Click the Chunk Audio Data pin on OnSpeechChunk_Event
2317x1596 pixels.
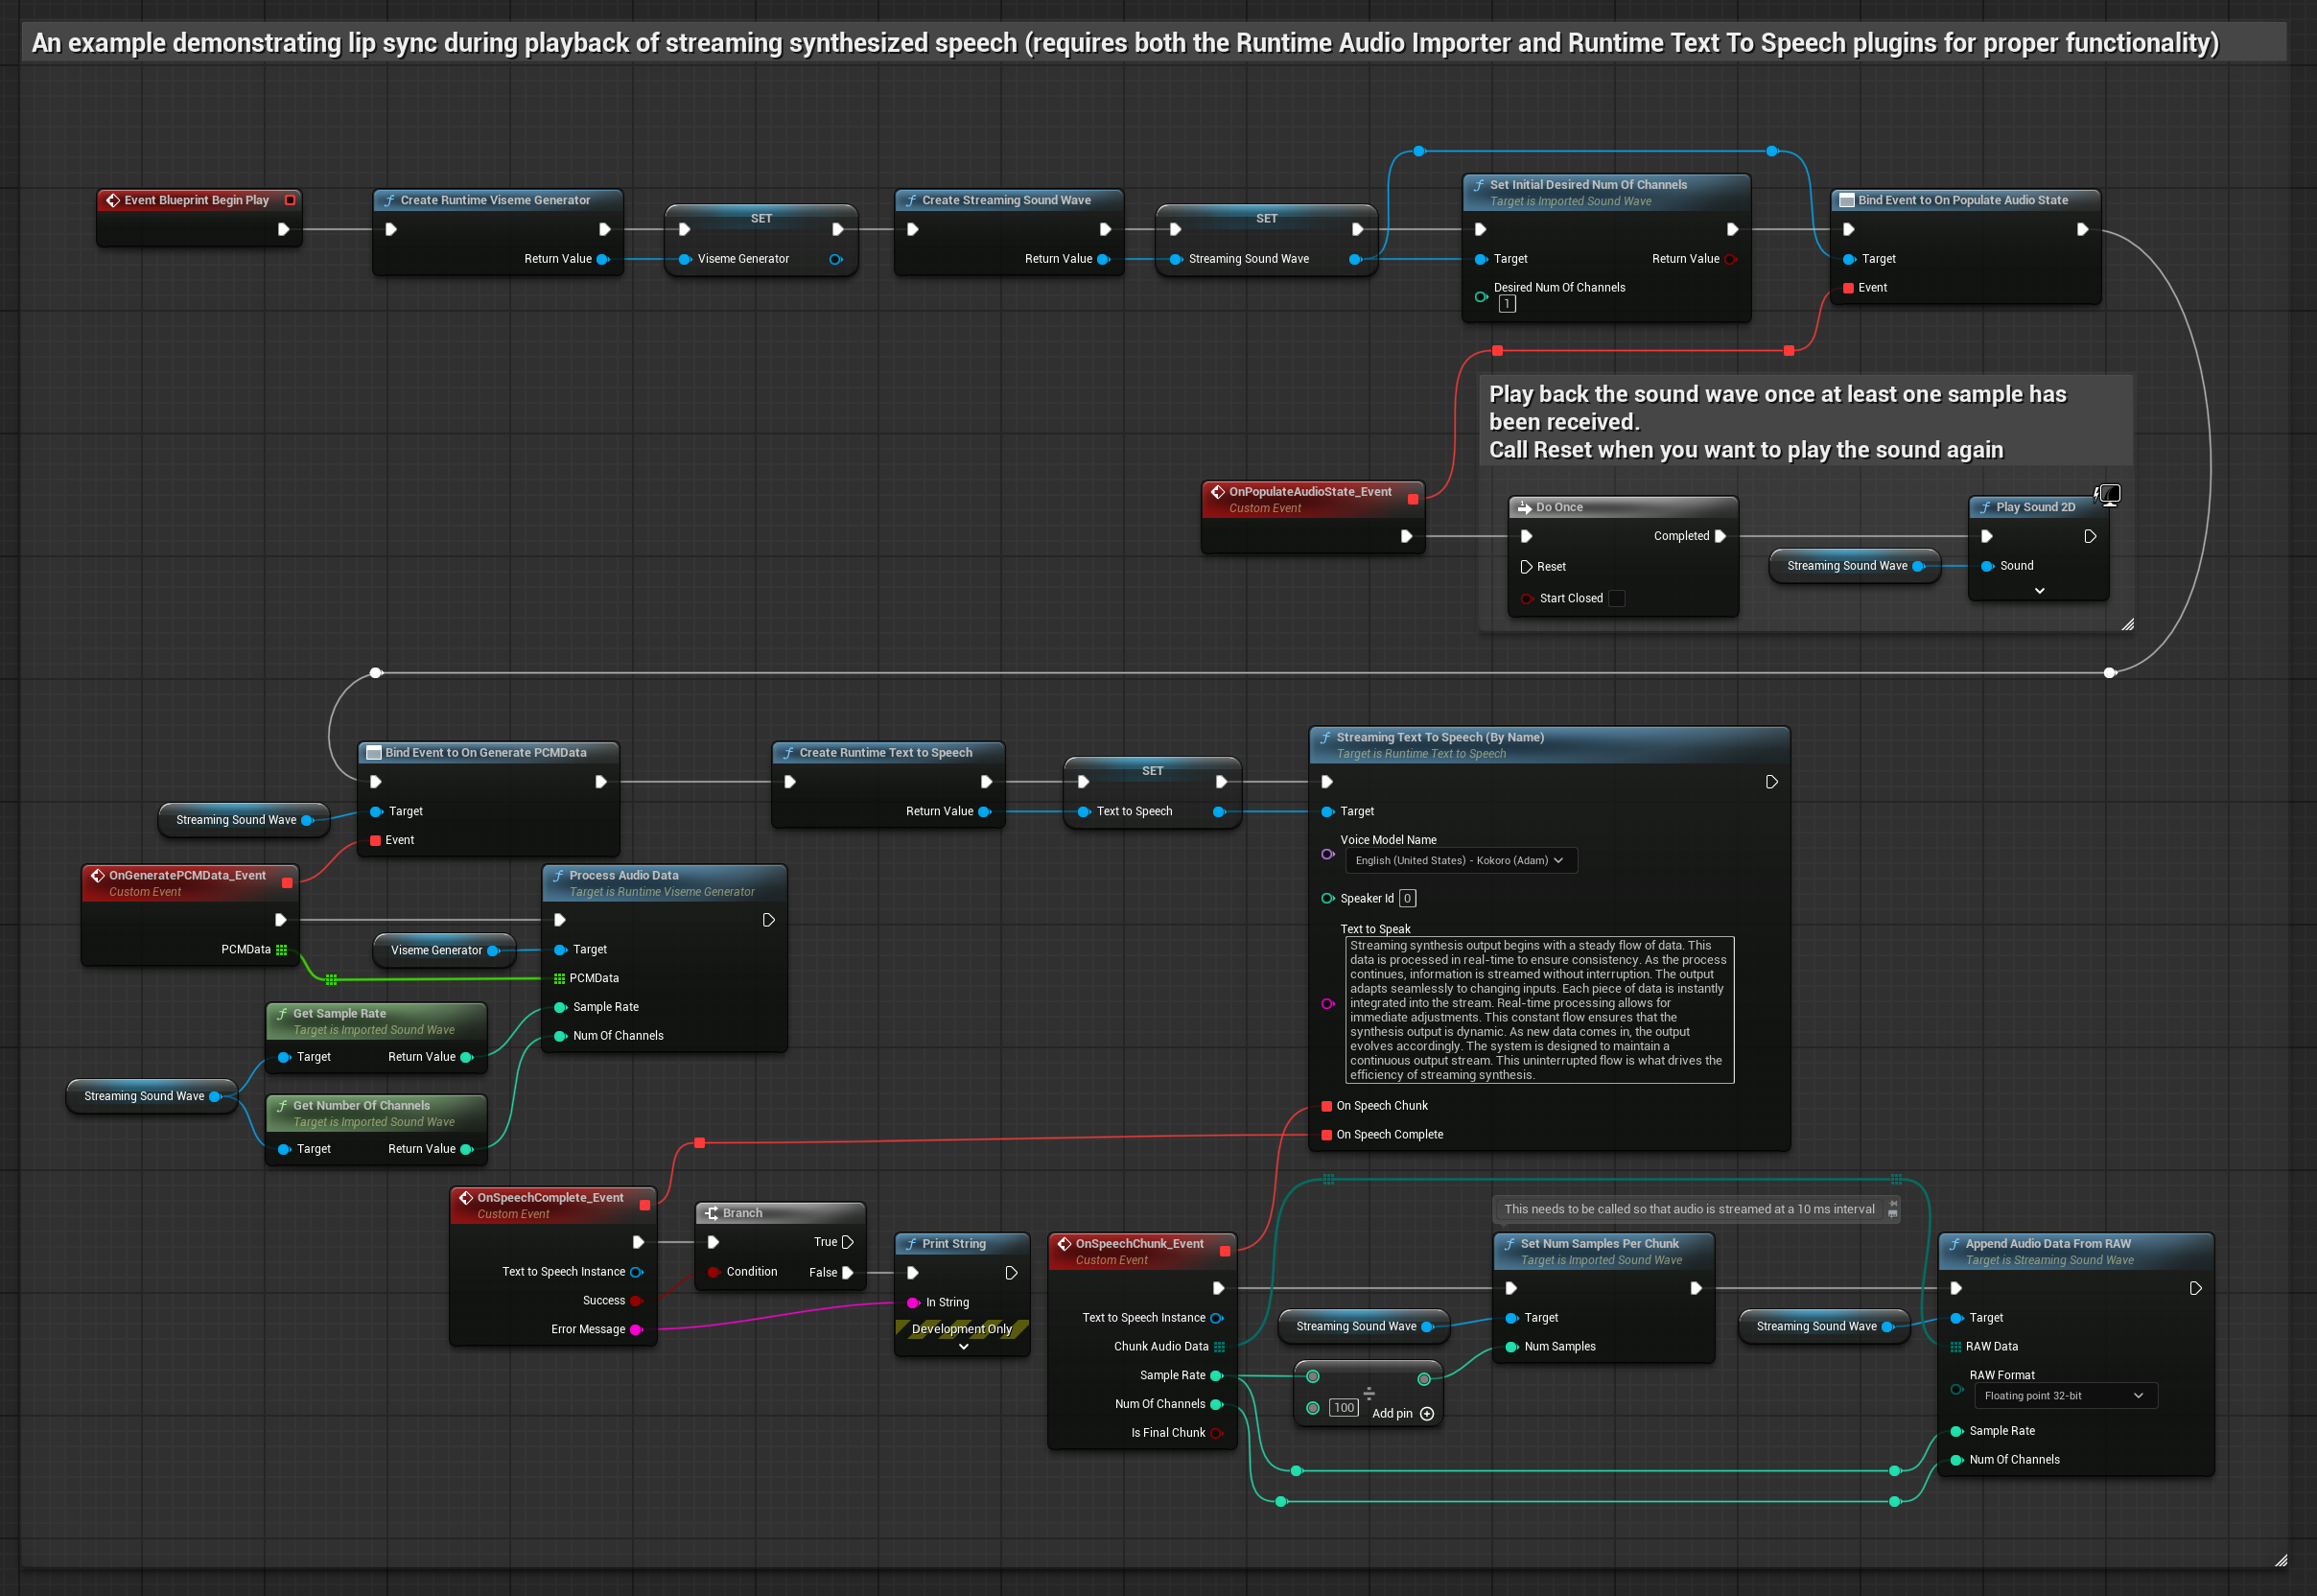pyautogui.click(x=1219, y=1347)
